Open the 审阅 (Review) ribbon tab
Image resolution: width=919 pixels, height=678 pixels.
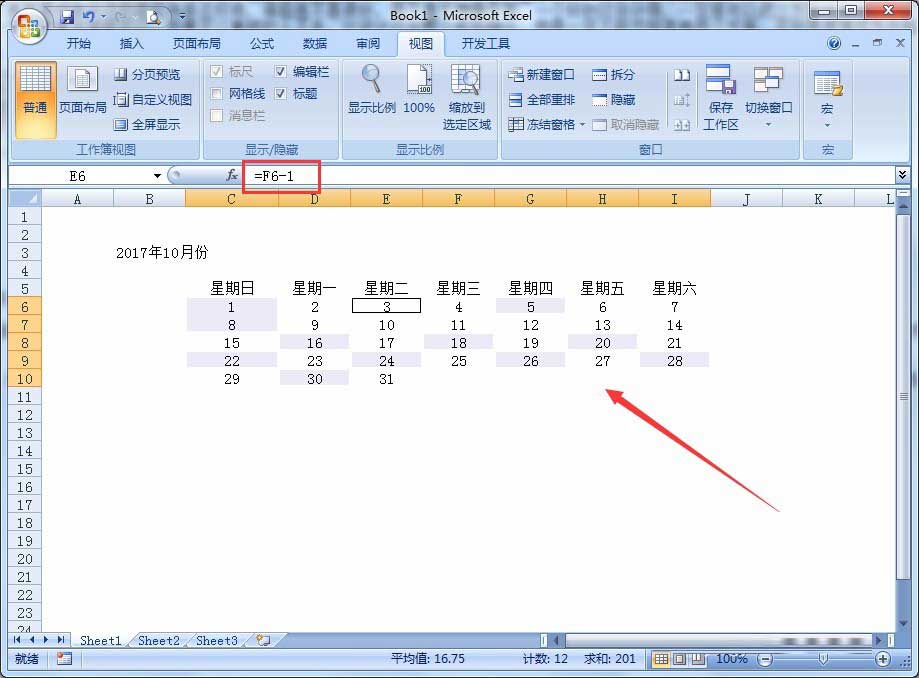[368, 43]
